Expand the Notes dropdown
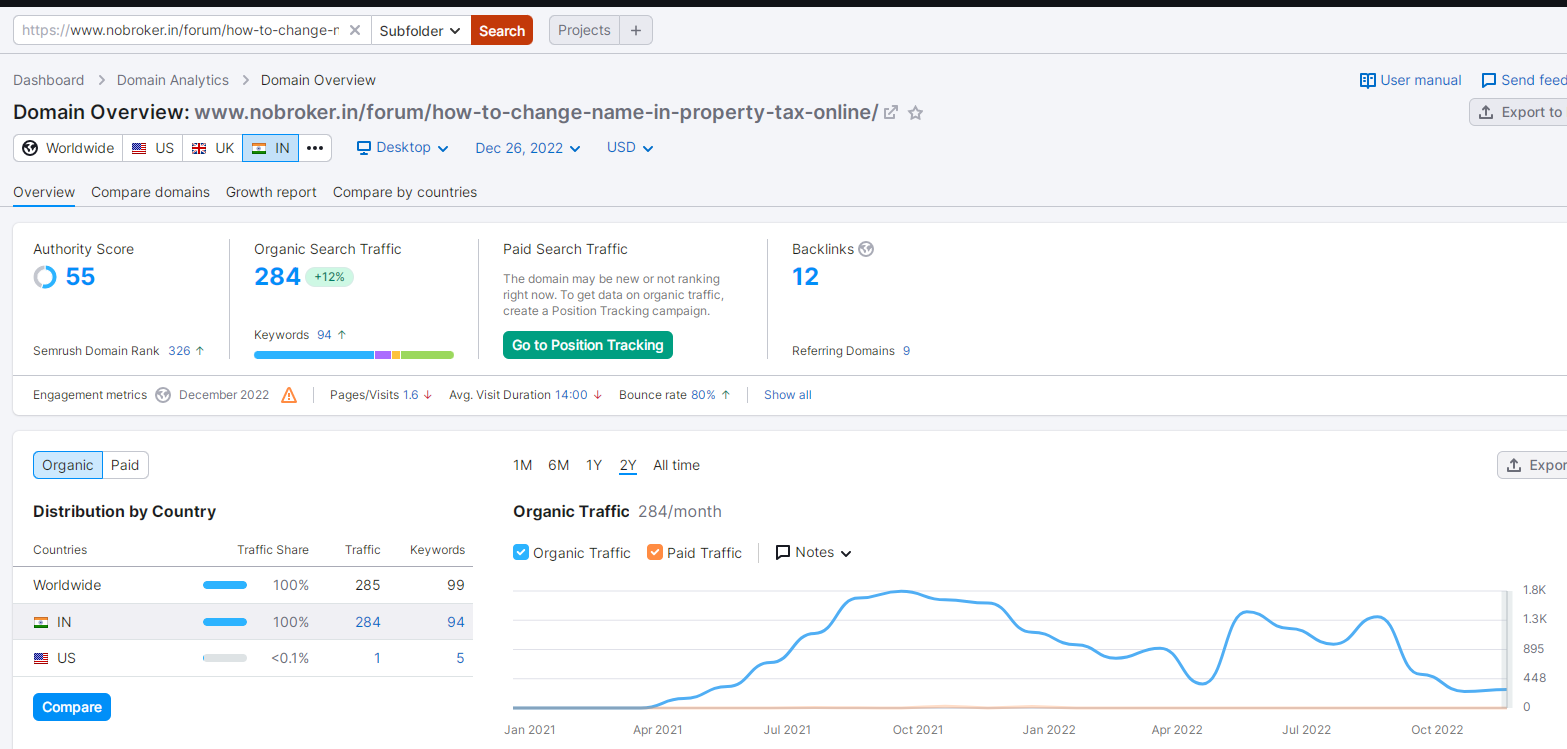This screenshot has width=1567, height=749. click(x=814, y=552)
